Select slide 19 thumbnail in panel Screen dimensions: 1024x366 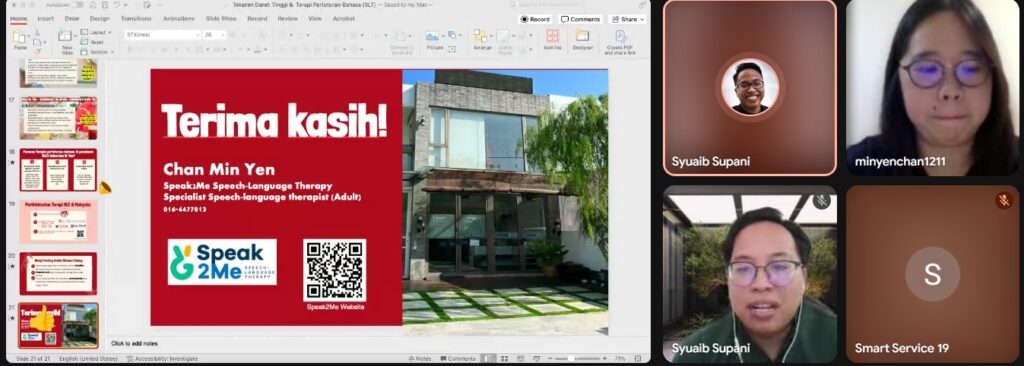pyautogui.click(x=58, y=222)
